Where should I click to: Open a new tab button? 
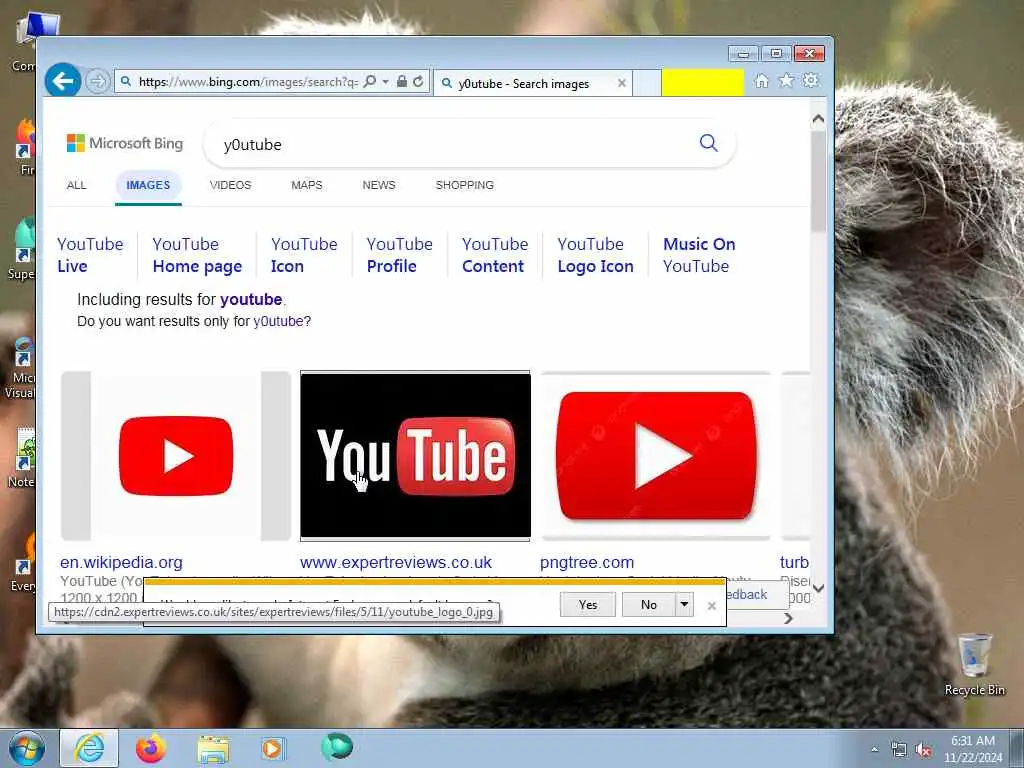tap(647, 83)
